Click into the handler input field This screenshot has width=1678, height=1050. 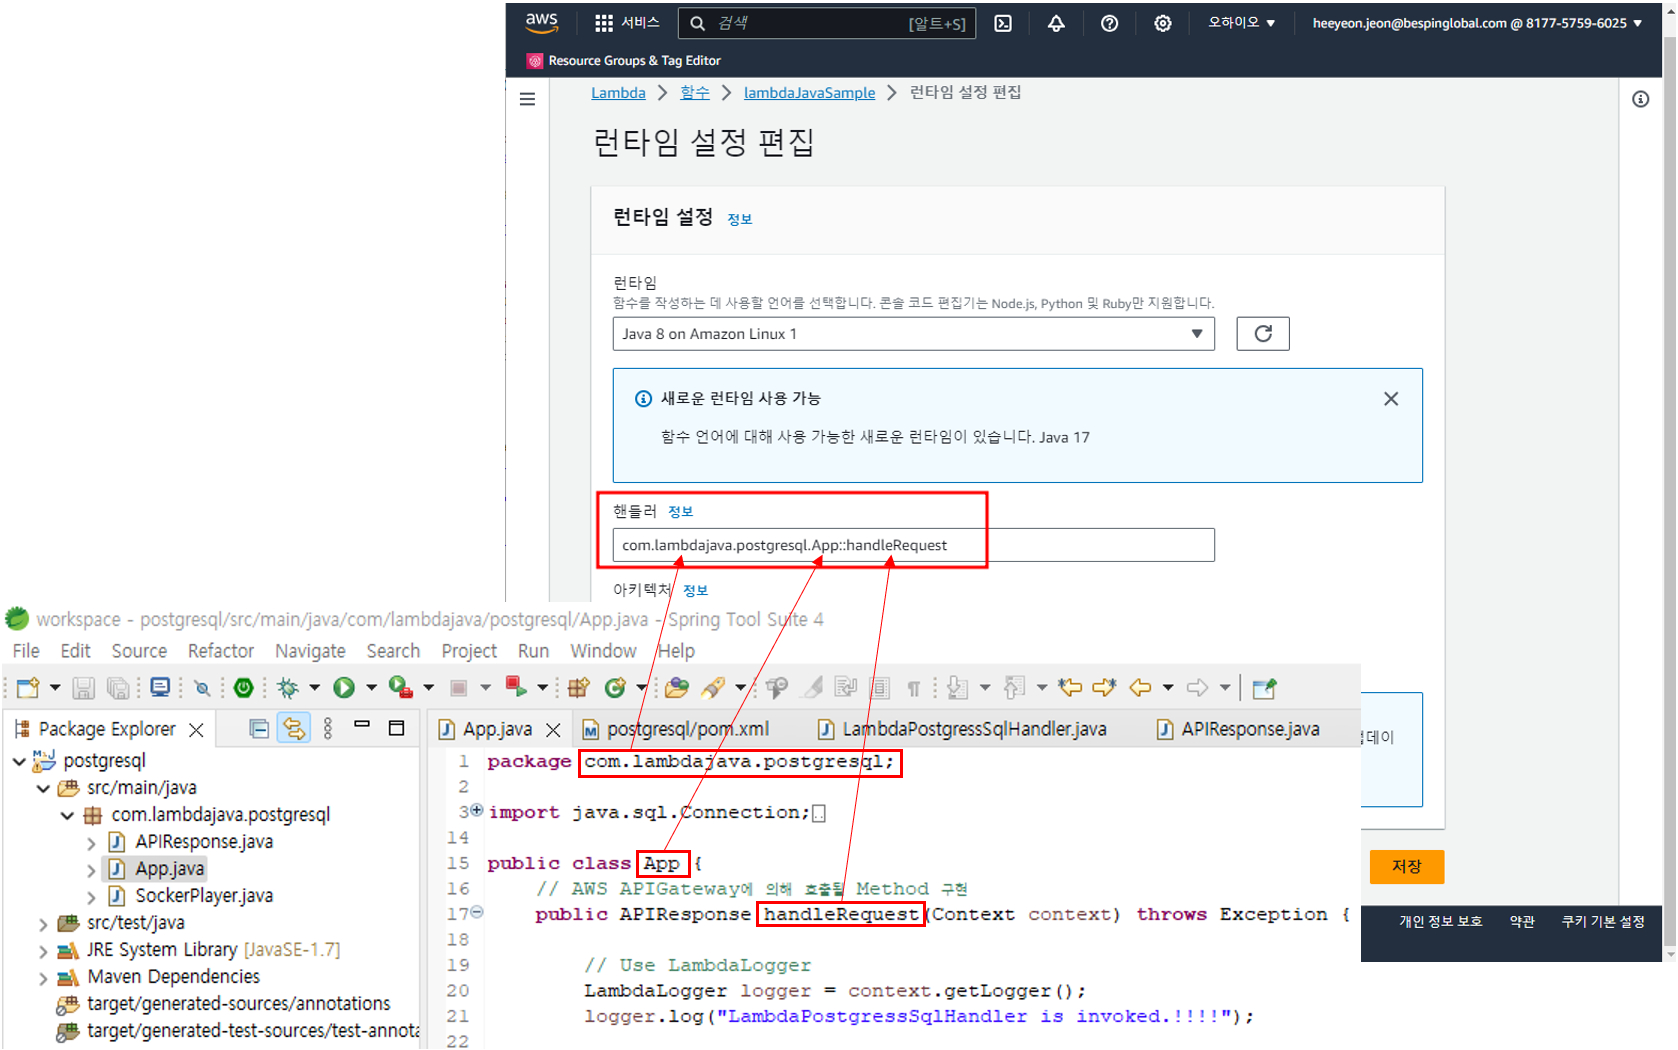[913, 545]
